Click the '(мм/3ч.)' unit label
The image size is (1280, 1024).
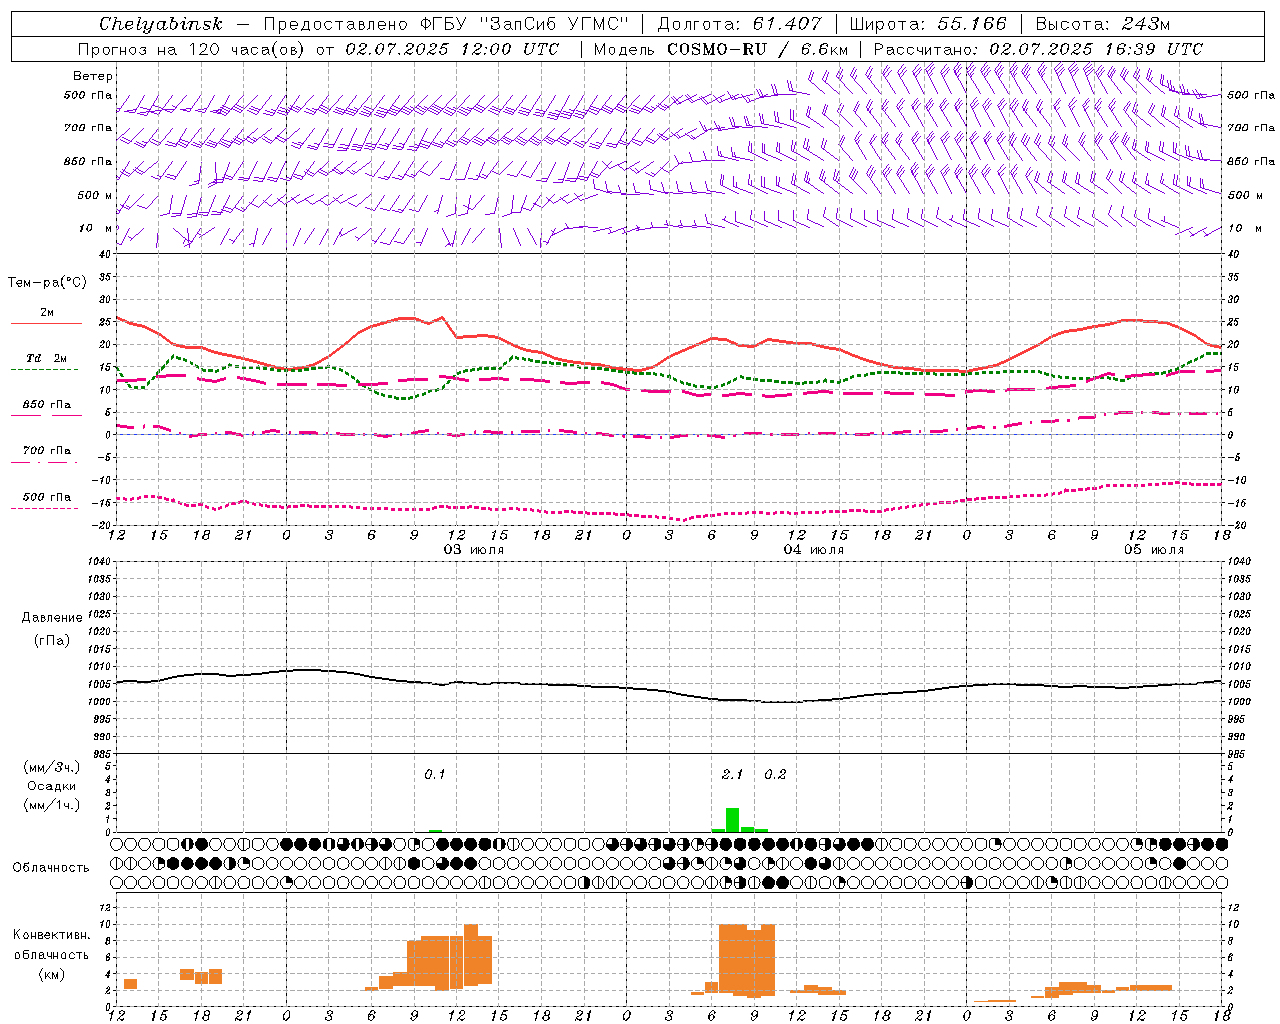pyautogui.click(x=52, y=767)
